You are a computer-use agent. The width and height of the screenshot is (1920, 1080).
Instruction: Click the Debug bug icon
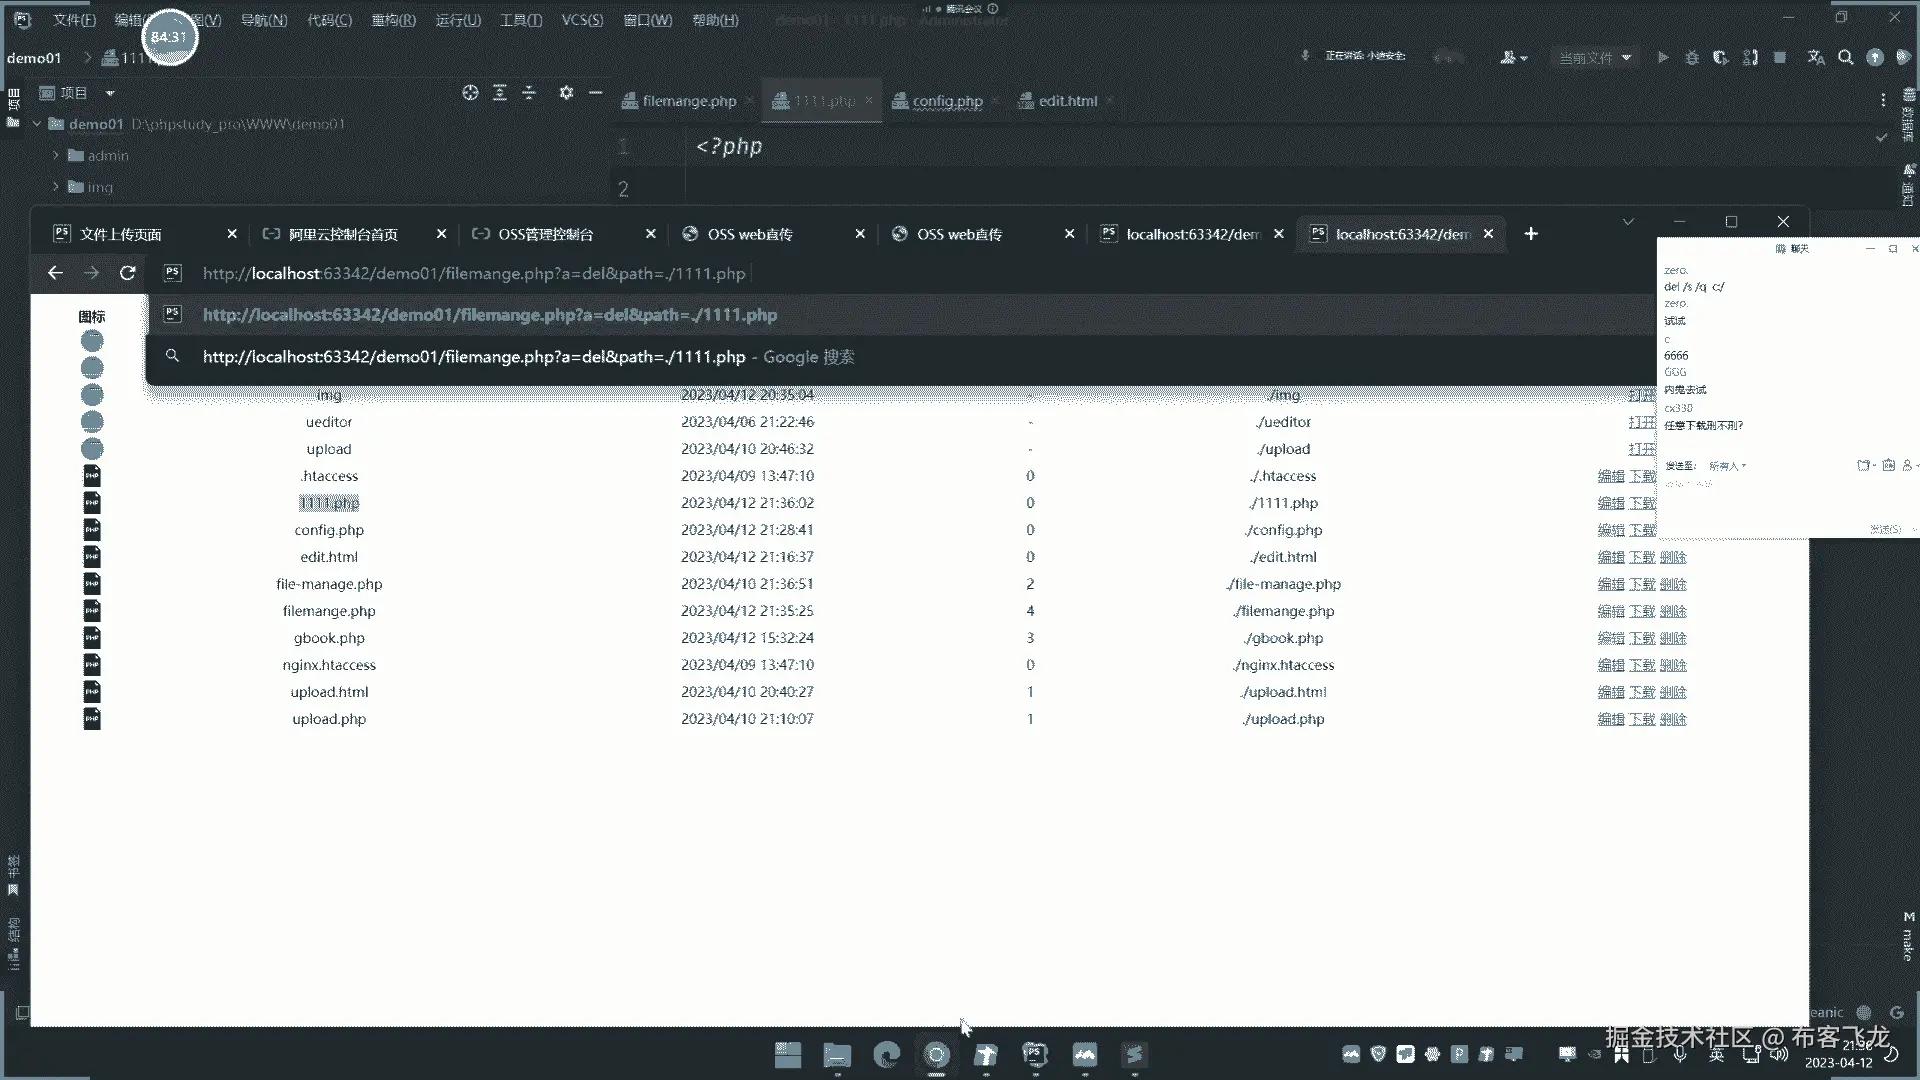coord(1692,58)
